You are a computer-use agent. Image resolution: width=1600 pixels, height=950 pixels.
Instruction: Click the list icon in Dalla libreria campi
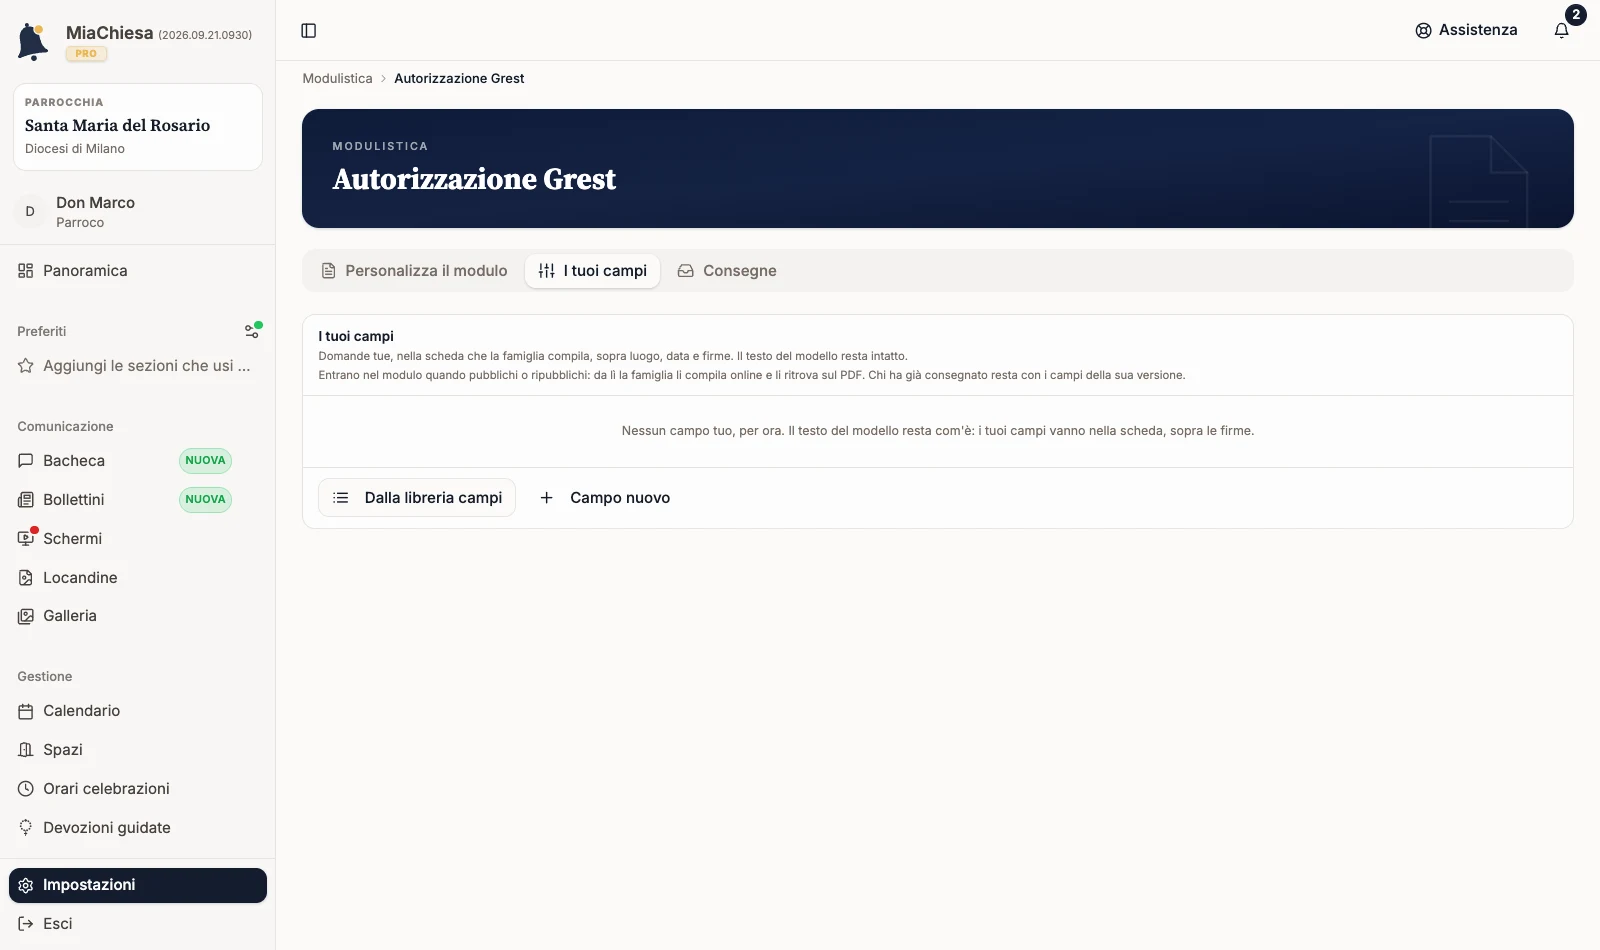(x=341, y=498)
